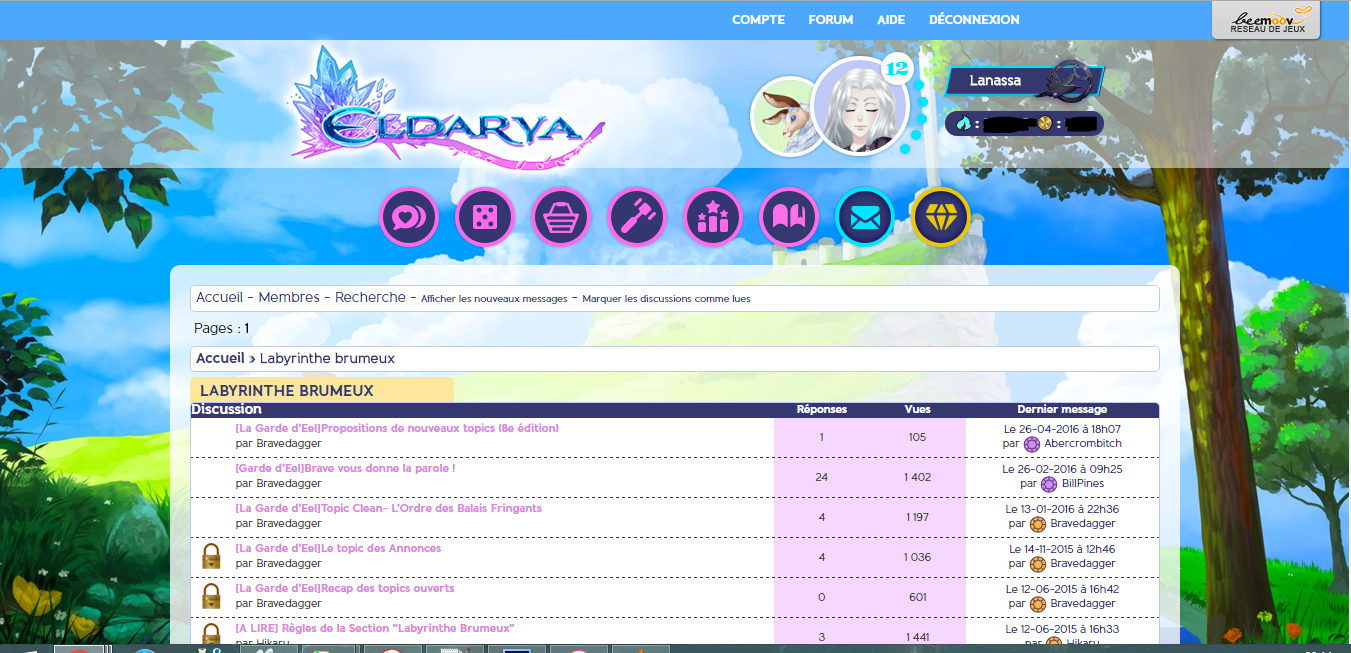
Task: Click DÉCONNEXION to log out
Action: click(974, 20)
